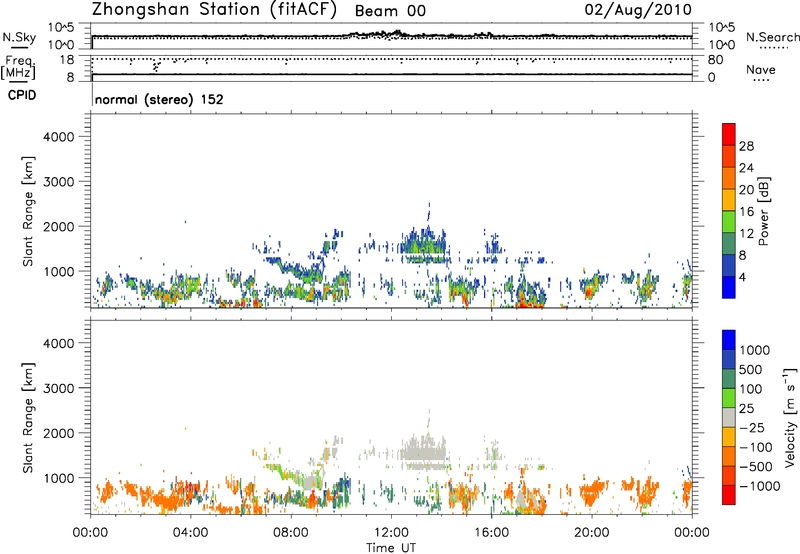Select the red bottom velocity color segment
Image resolution: width=800 pixels, height=554 pixels.
pyautogui.click(x=729, y=495)
